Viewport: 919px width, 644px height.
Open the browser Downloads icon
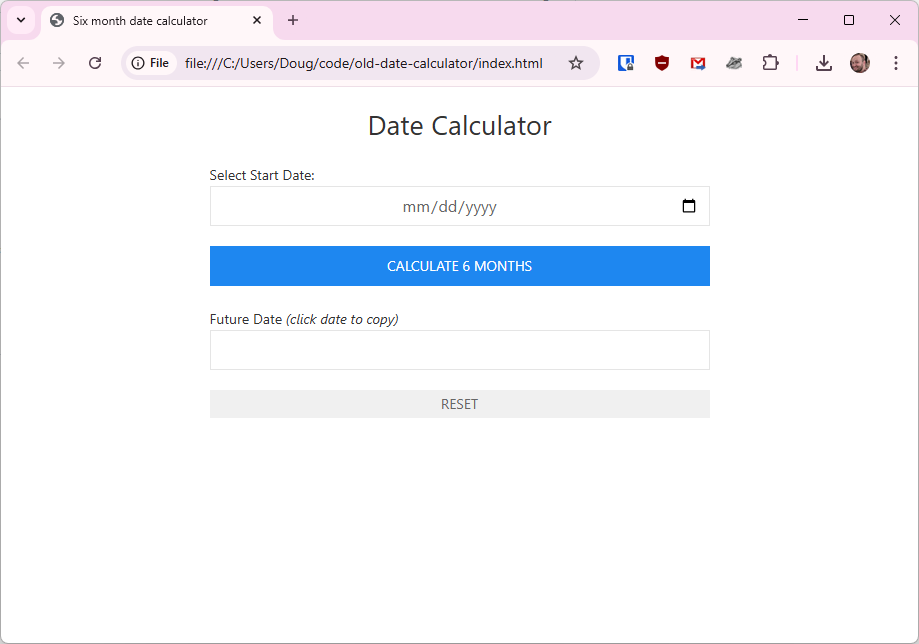click(823, 63)
